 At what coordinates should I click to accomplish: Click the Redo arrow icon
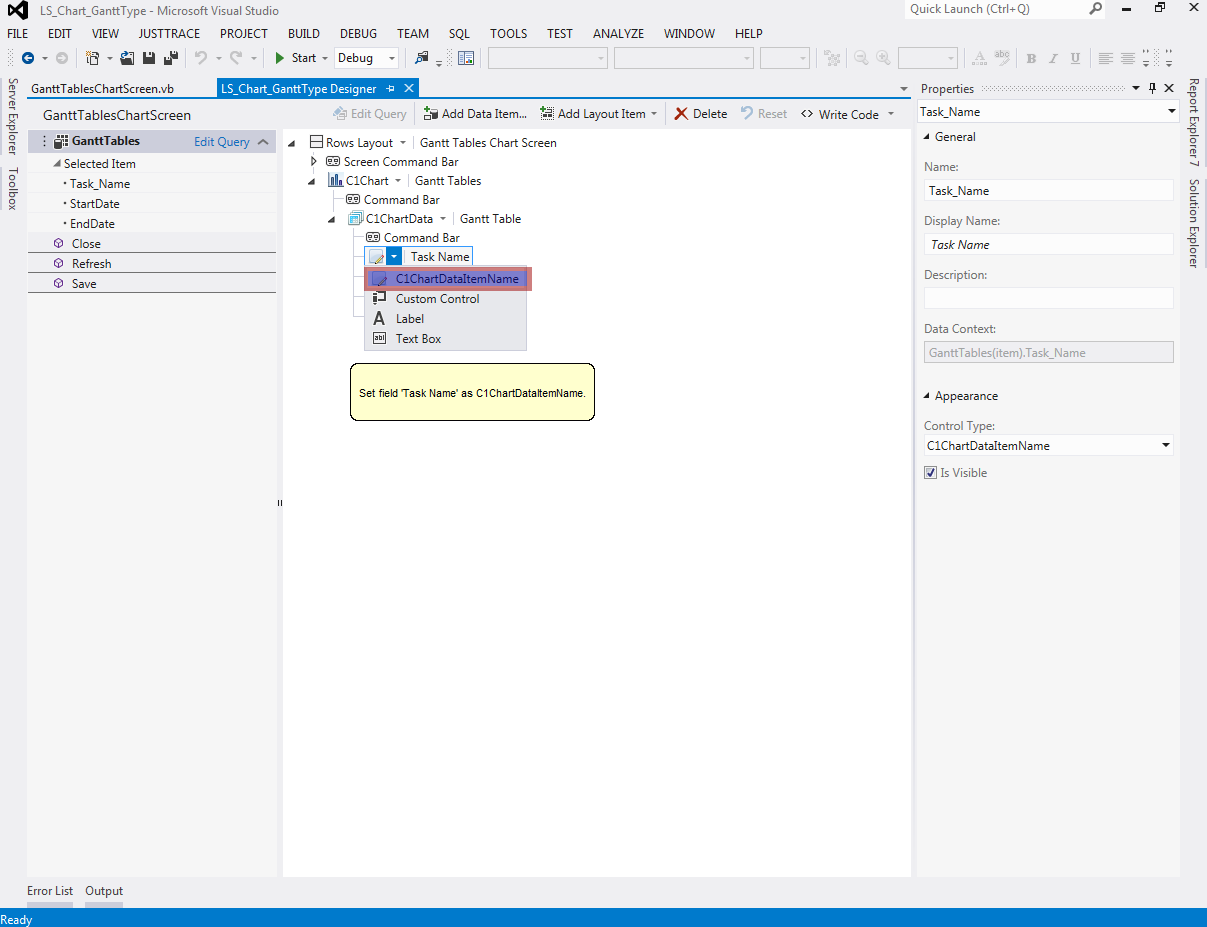pyautogui.click(x=236, y=58)
